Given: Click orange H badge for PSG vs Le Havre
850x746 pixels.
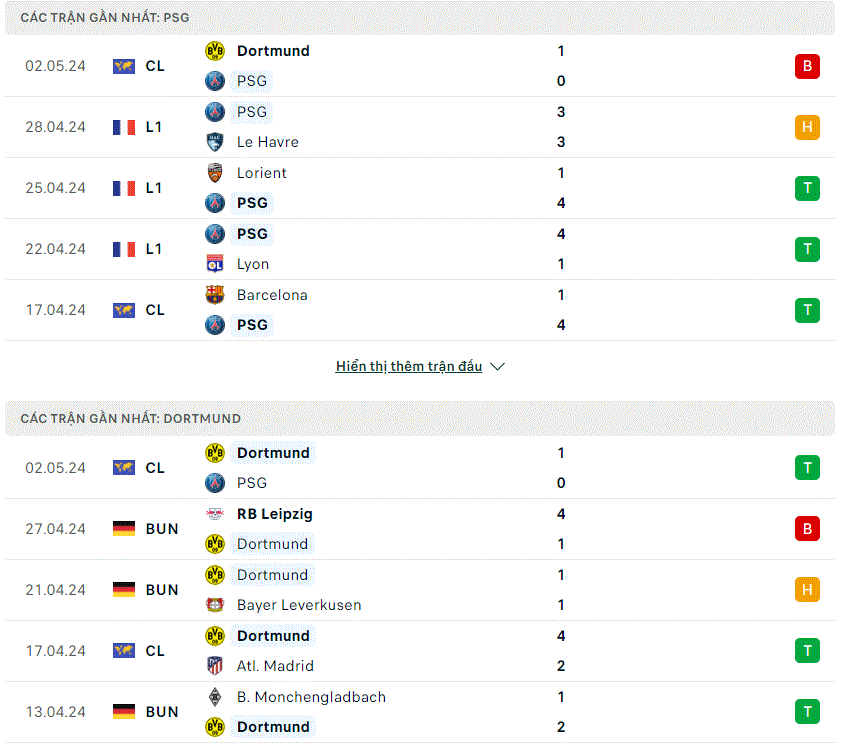Looking at the screenshot, I should point(807,127).
